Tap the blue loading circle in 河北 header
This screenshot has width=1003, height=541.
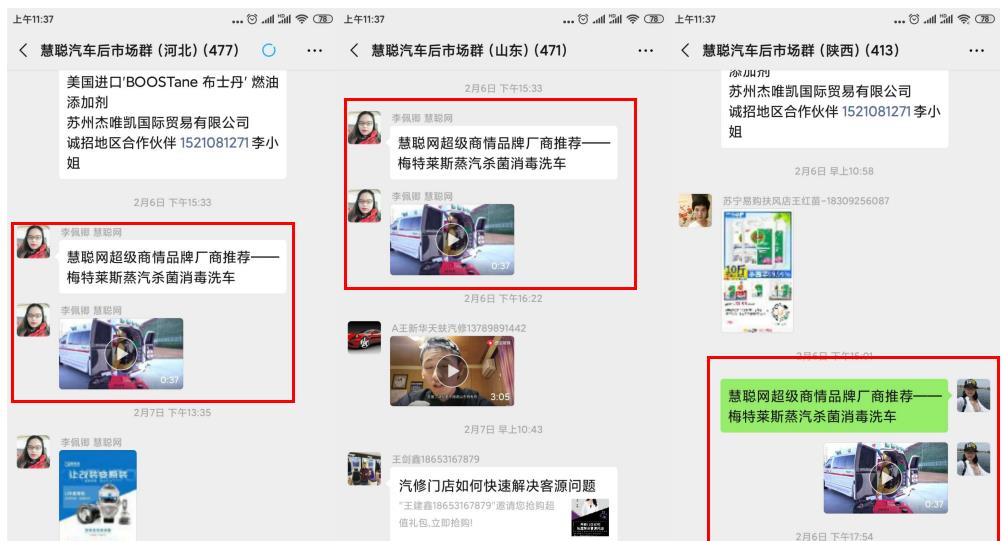[x=269, y=50]
